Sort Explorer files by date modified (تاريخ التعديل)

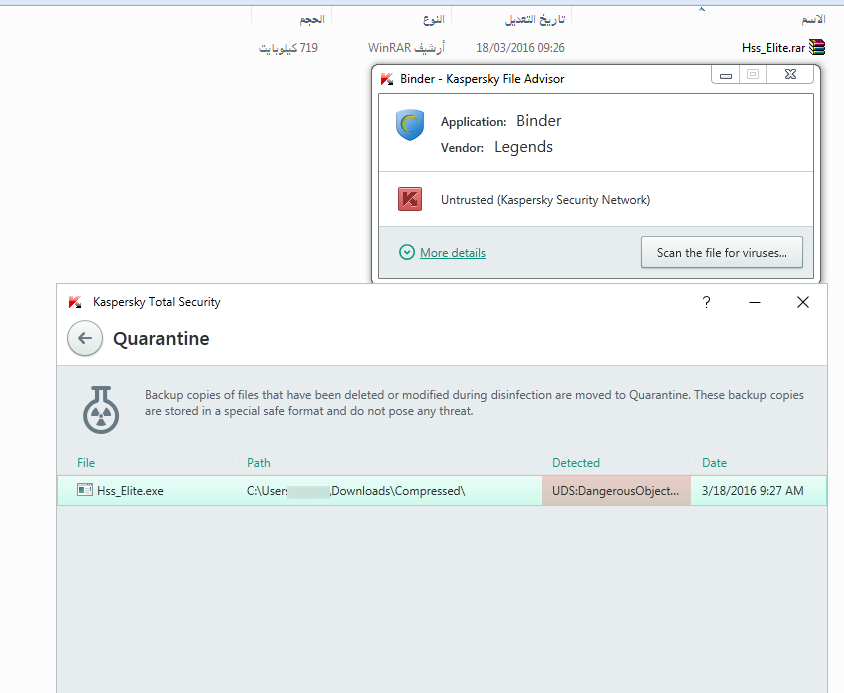[534, 19]
